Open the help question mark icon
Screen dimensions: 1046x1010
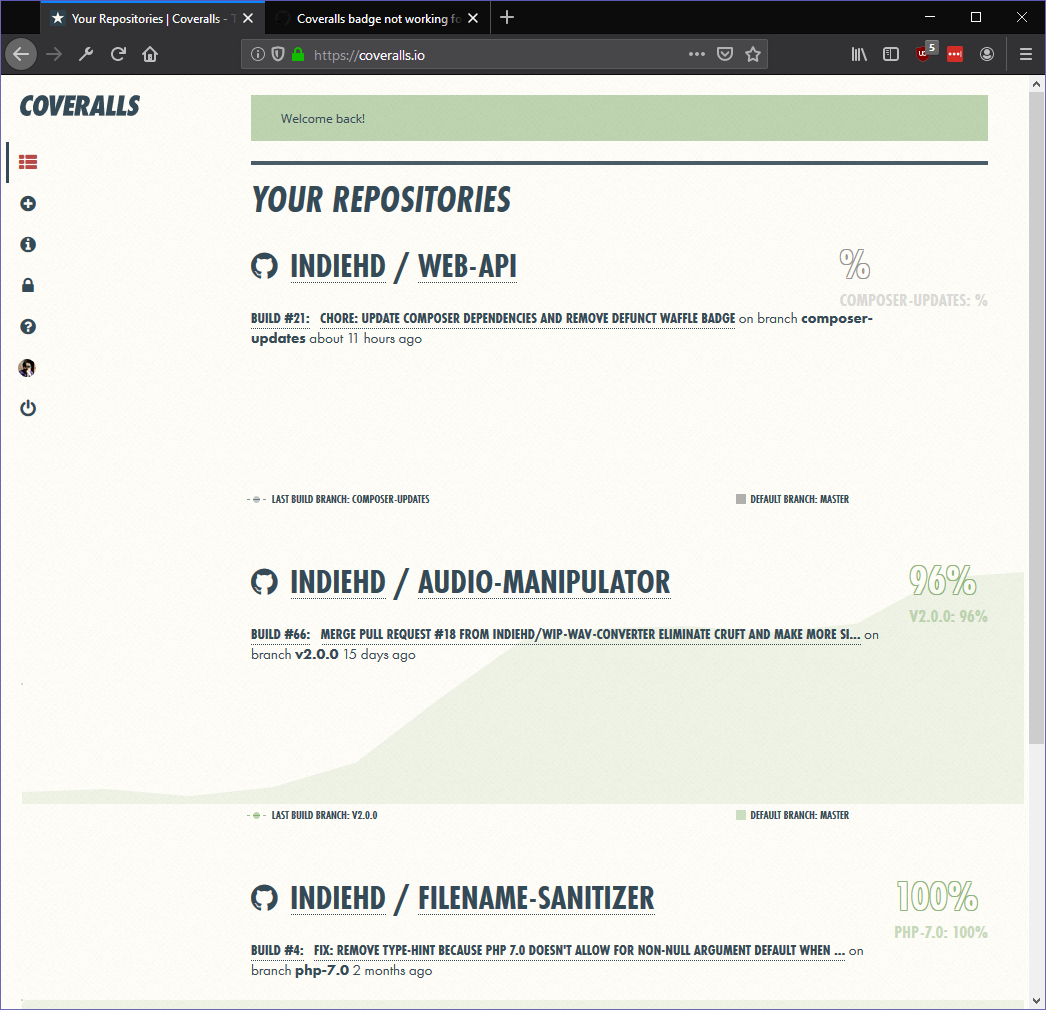28,327
